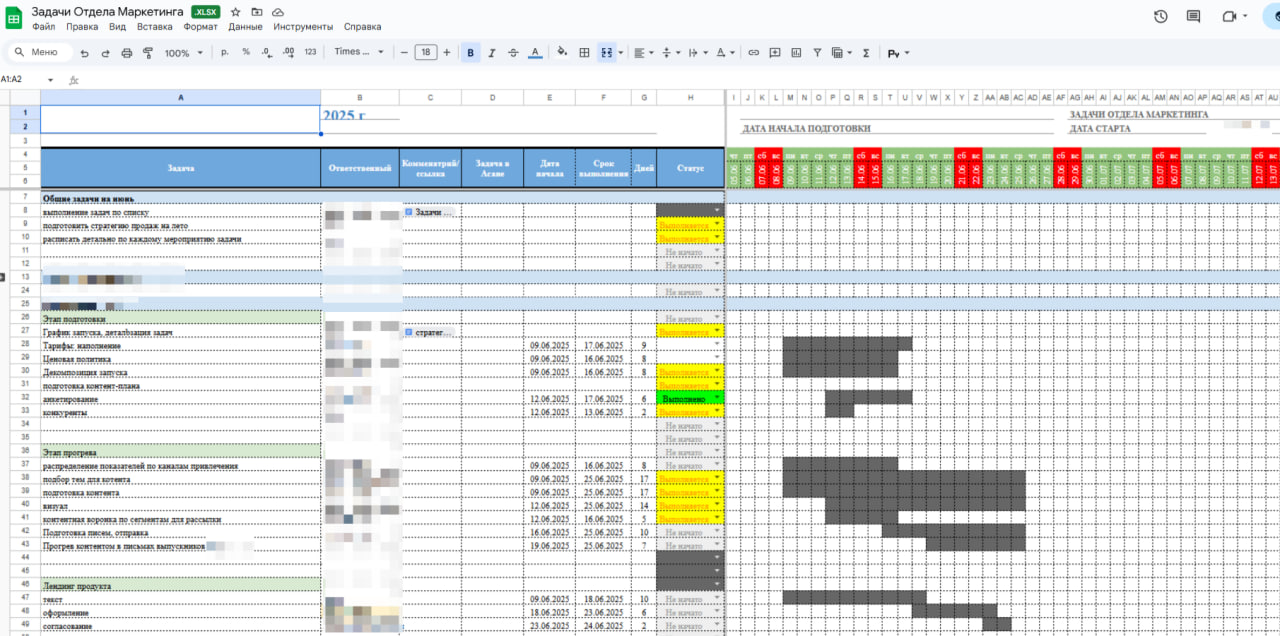Screen dimensions: 1280x636
Task: Increase font size with plus button
Action: 446,52
